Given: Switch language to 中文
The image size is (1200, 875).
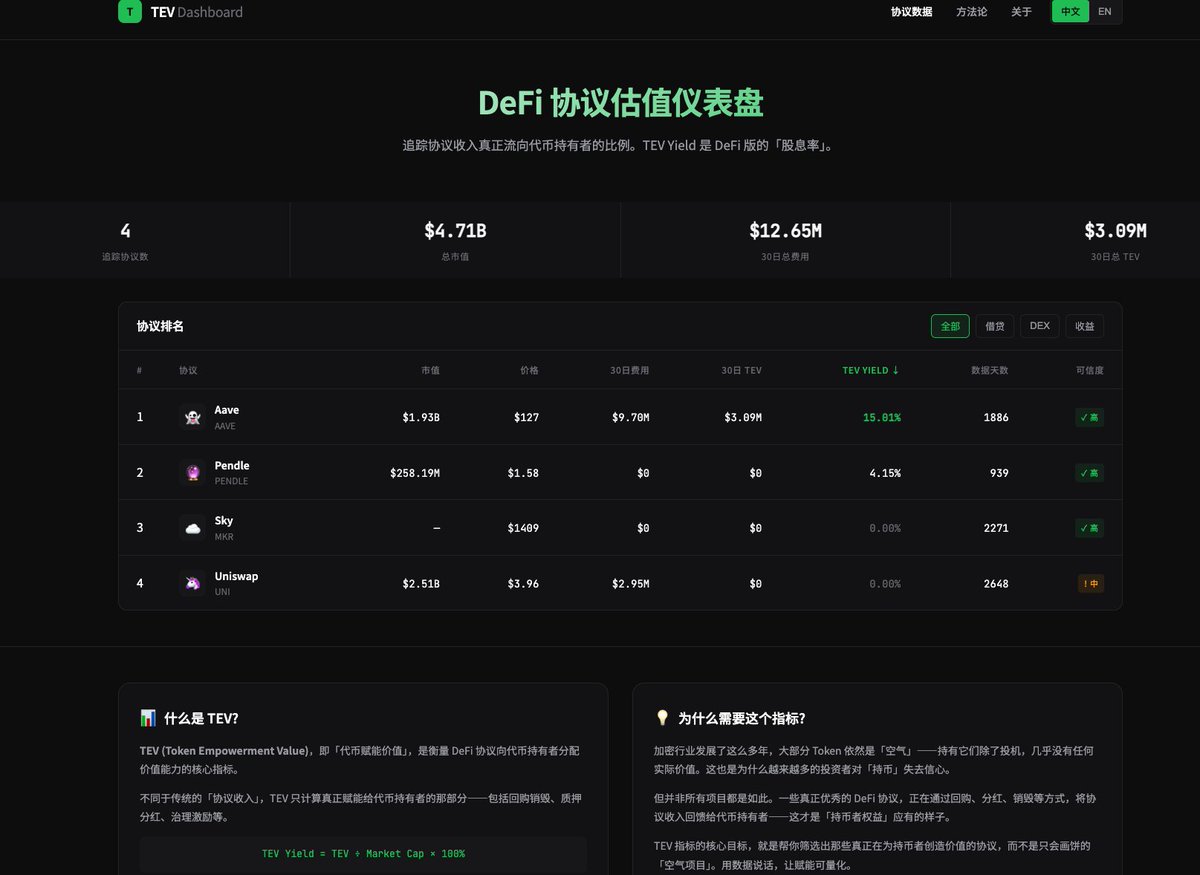Looking at the screenshot, I should click(x=1070, y=12).
